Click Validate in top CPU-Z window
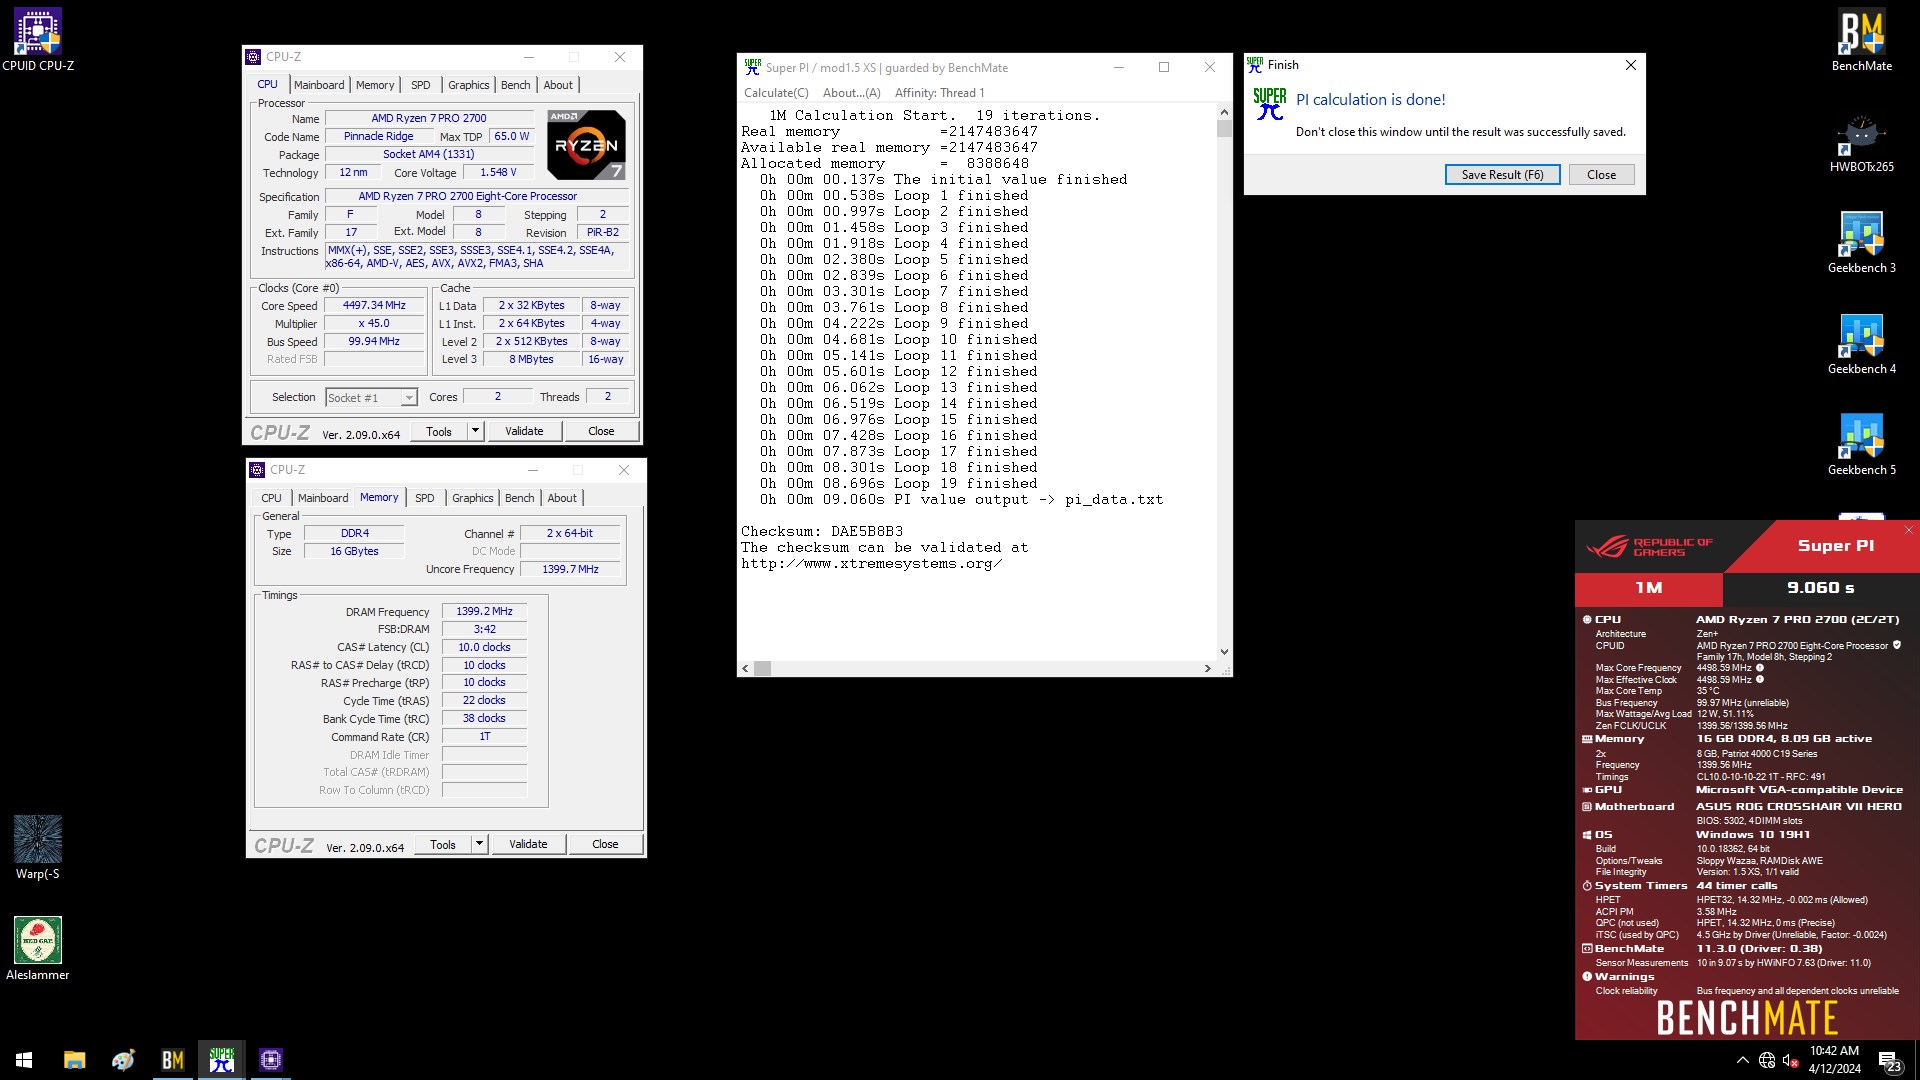The image size is (1920, 1080). (x=524, y=432)
